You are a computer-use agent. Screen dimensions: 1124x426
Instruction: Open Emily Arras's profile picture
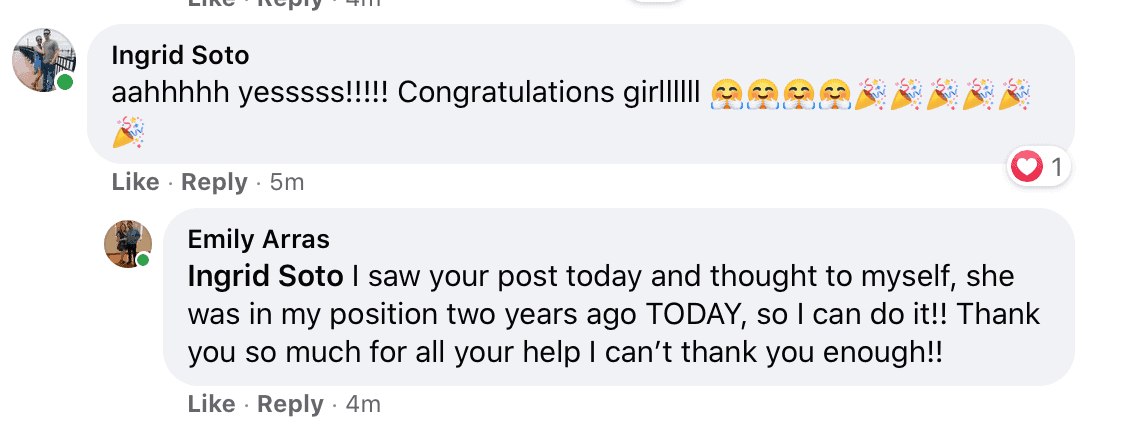point(127,243)
